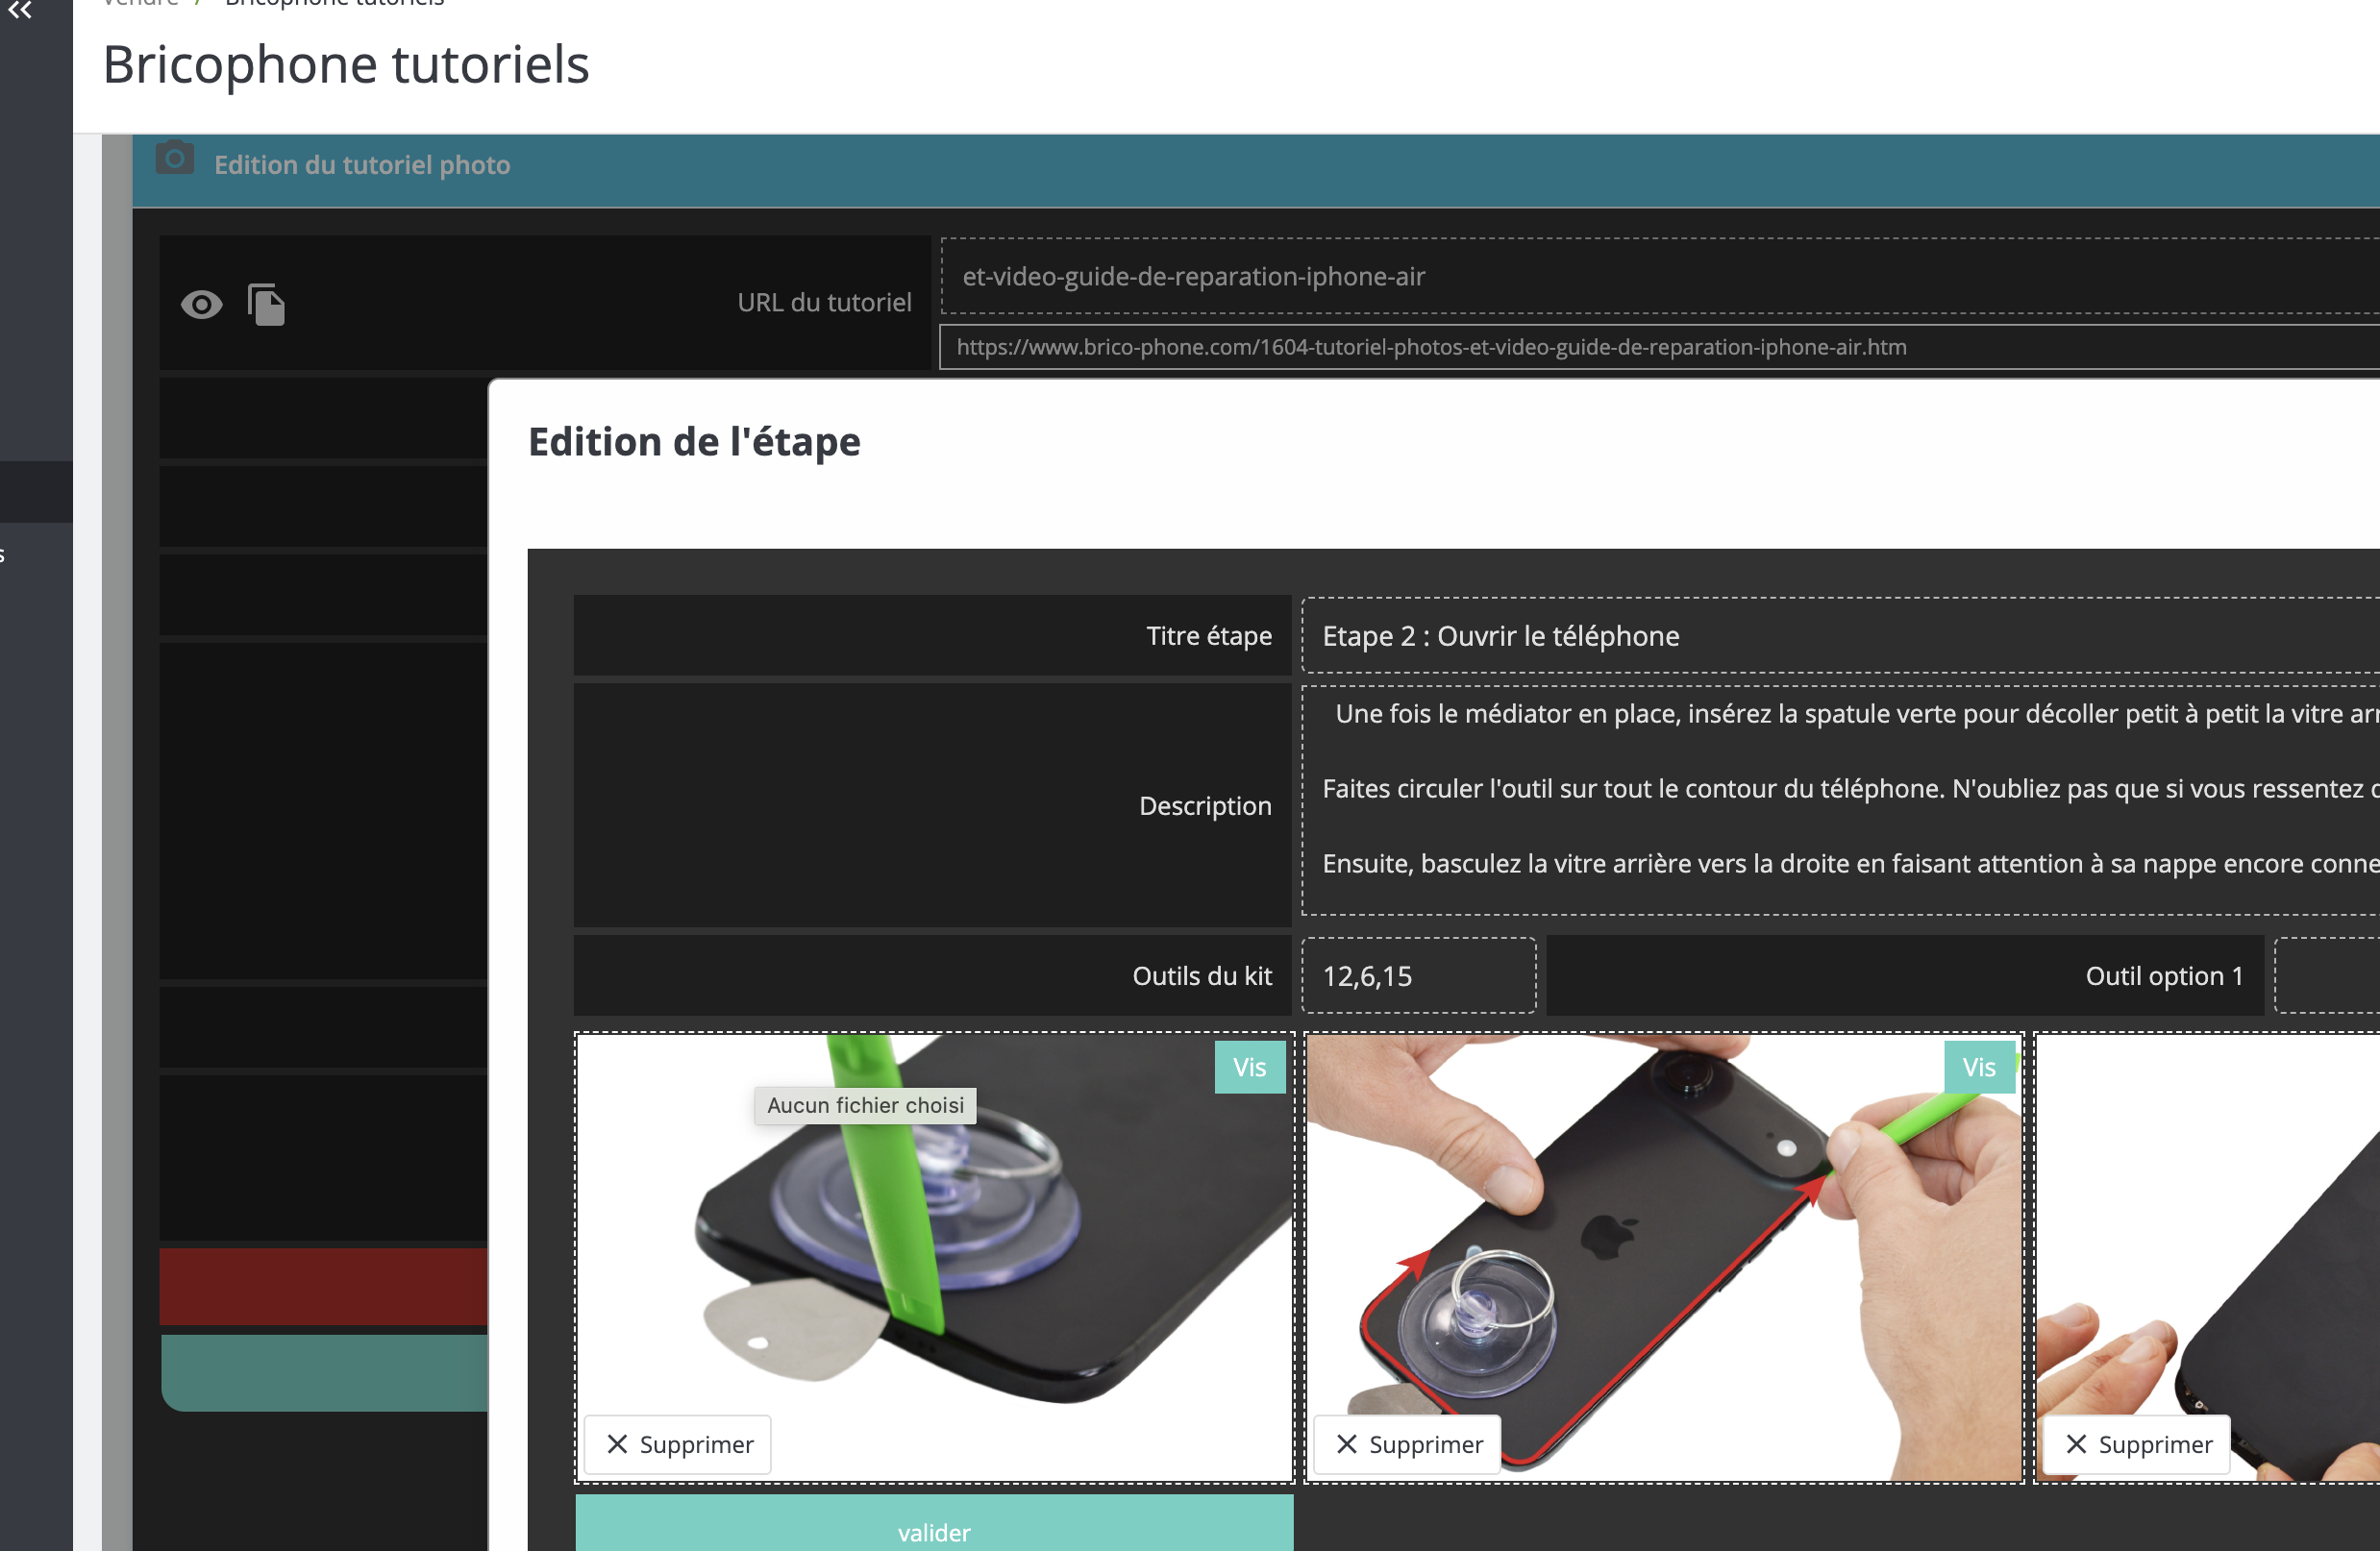
Task: Click X icon on third Supprimer button
Action: (x=2076, y=1444)
